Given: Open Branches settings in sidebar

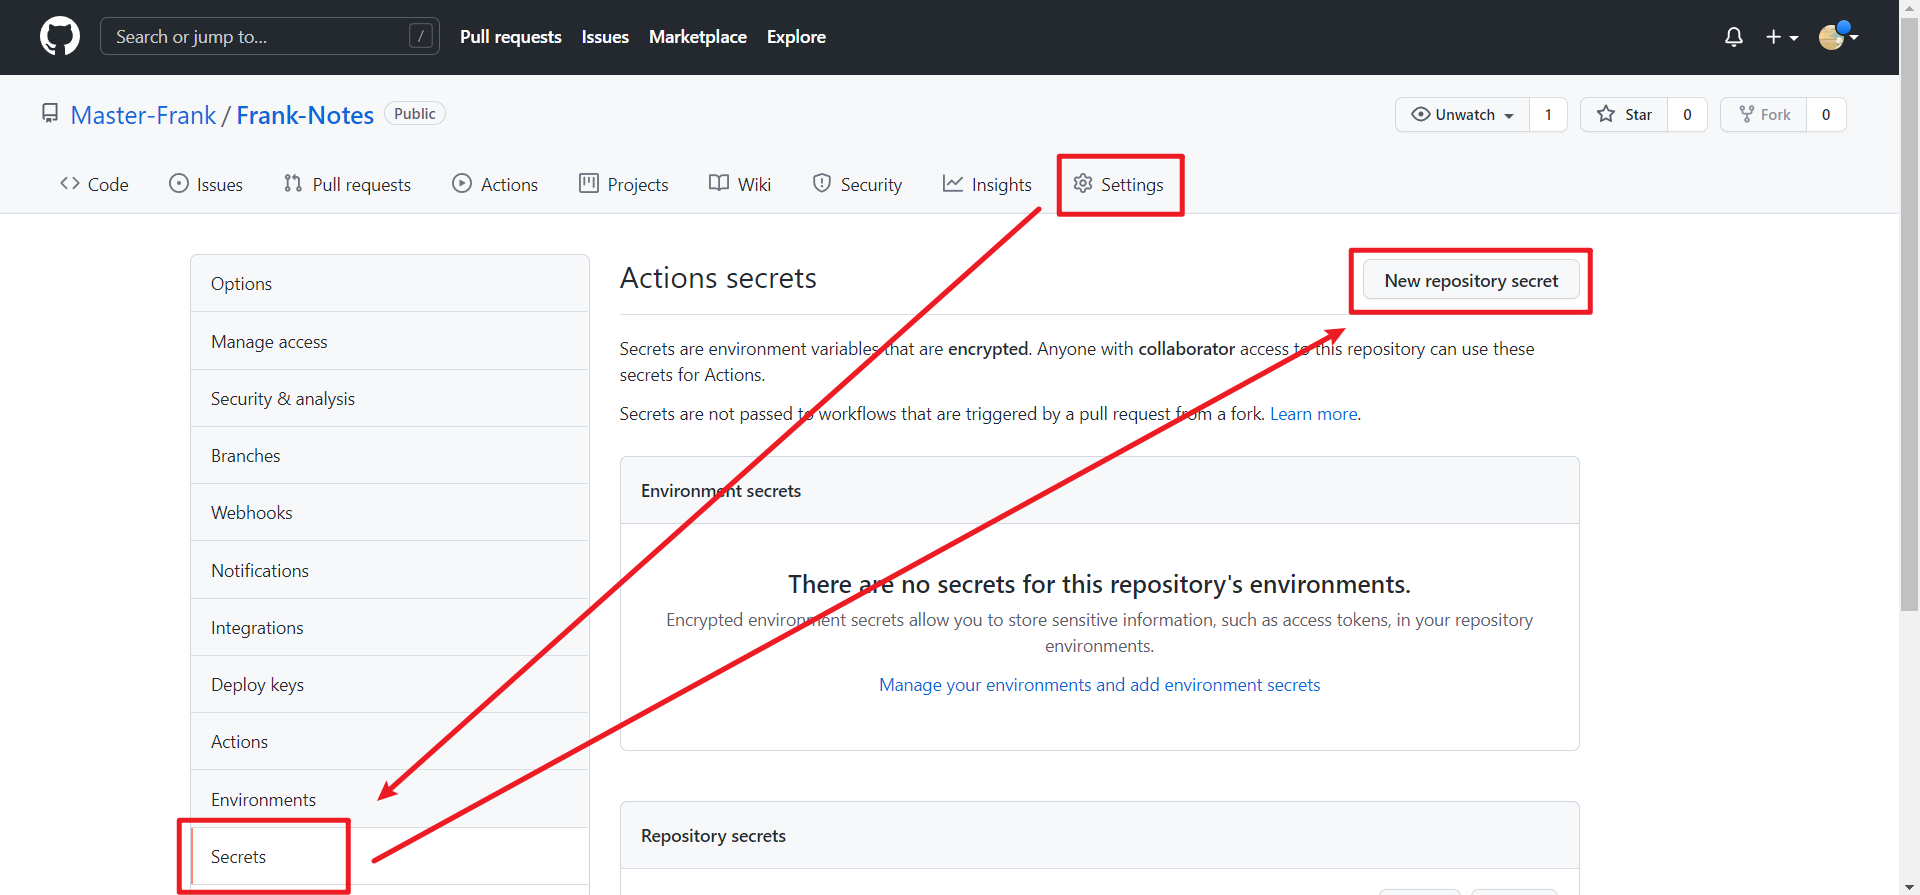Looking at the screenshot, I should (390, 455).
